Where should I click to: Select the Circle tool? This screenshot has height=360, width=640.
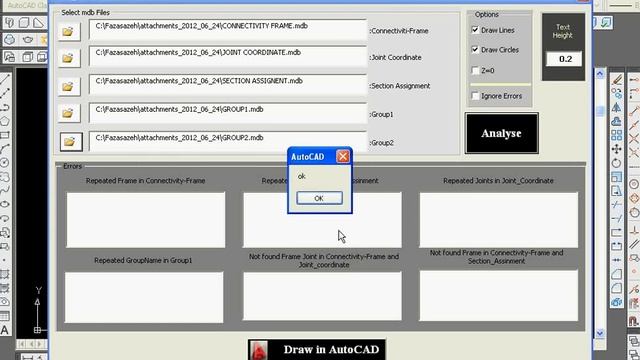[x=5, y=163]
